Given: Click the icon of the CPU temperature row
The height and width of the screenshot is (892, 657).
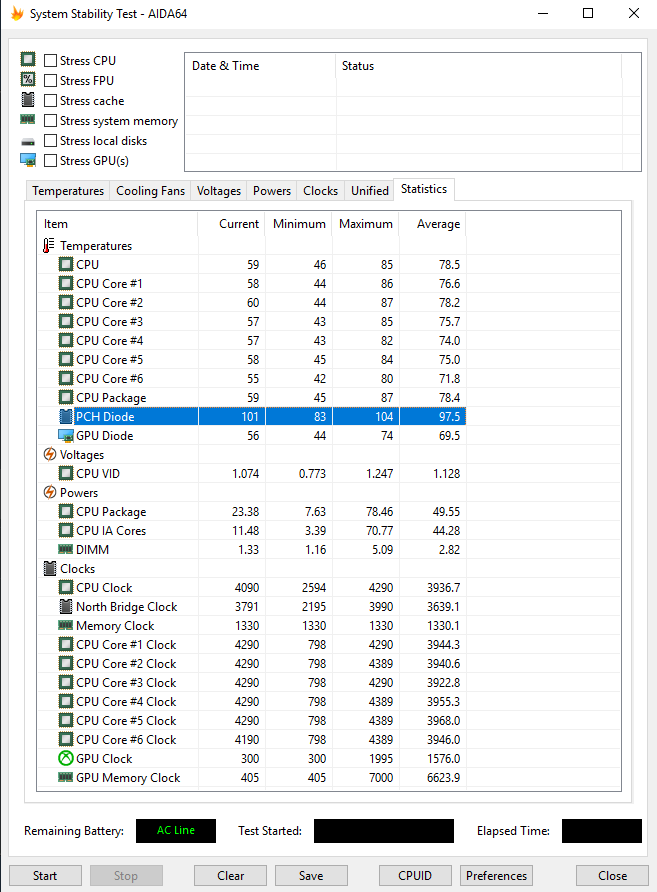Looking at the screenshot, I should (x=66, y=265).
